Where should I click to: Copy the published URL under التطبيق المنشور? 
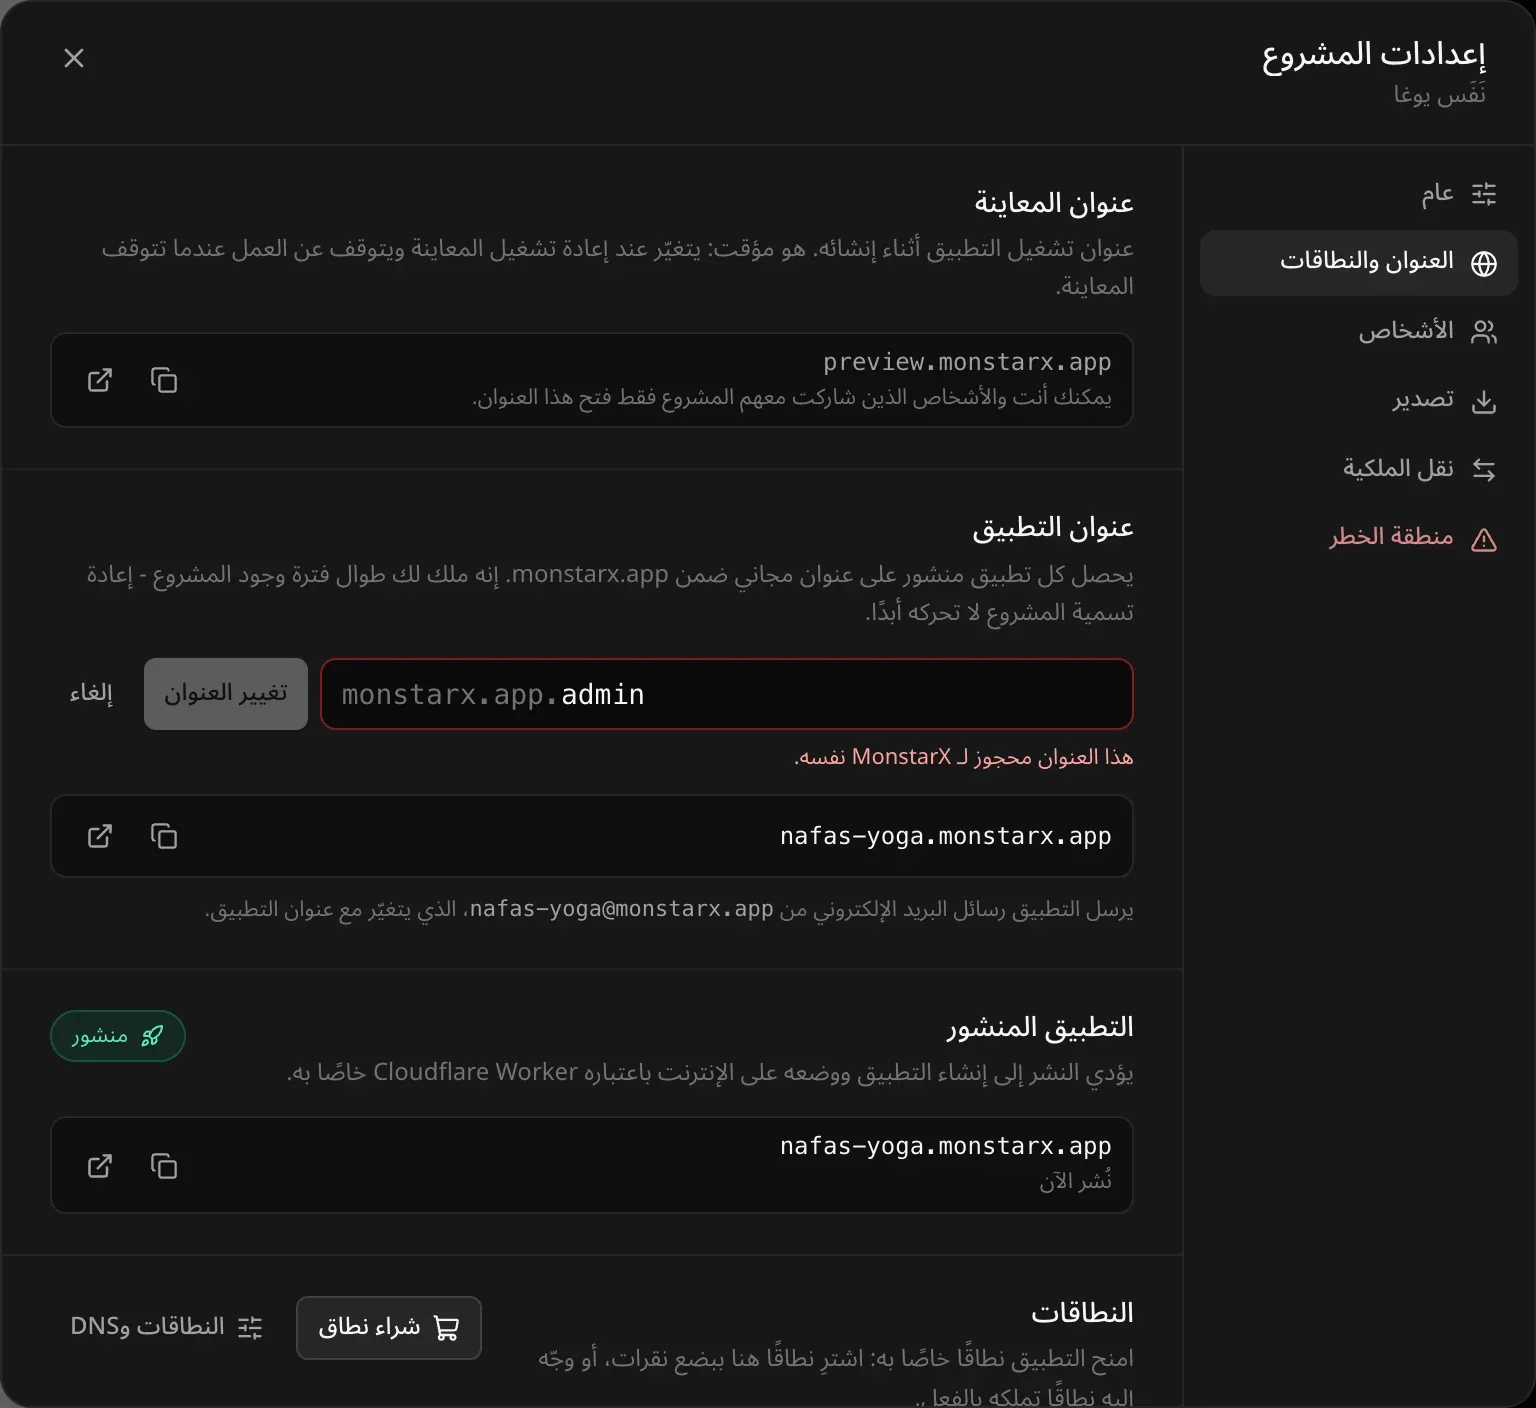pos(164,1166)
